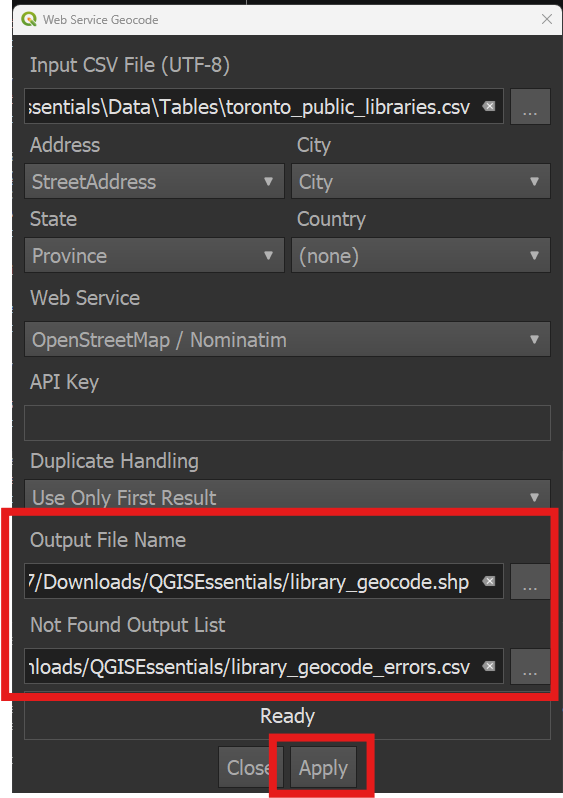Click the Not Found Output List text field

(x=264, y=666)
